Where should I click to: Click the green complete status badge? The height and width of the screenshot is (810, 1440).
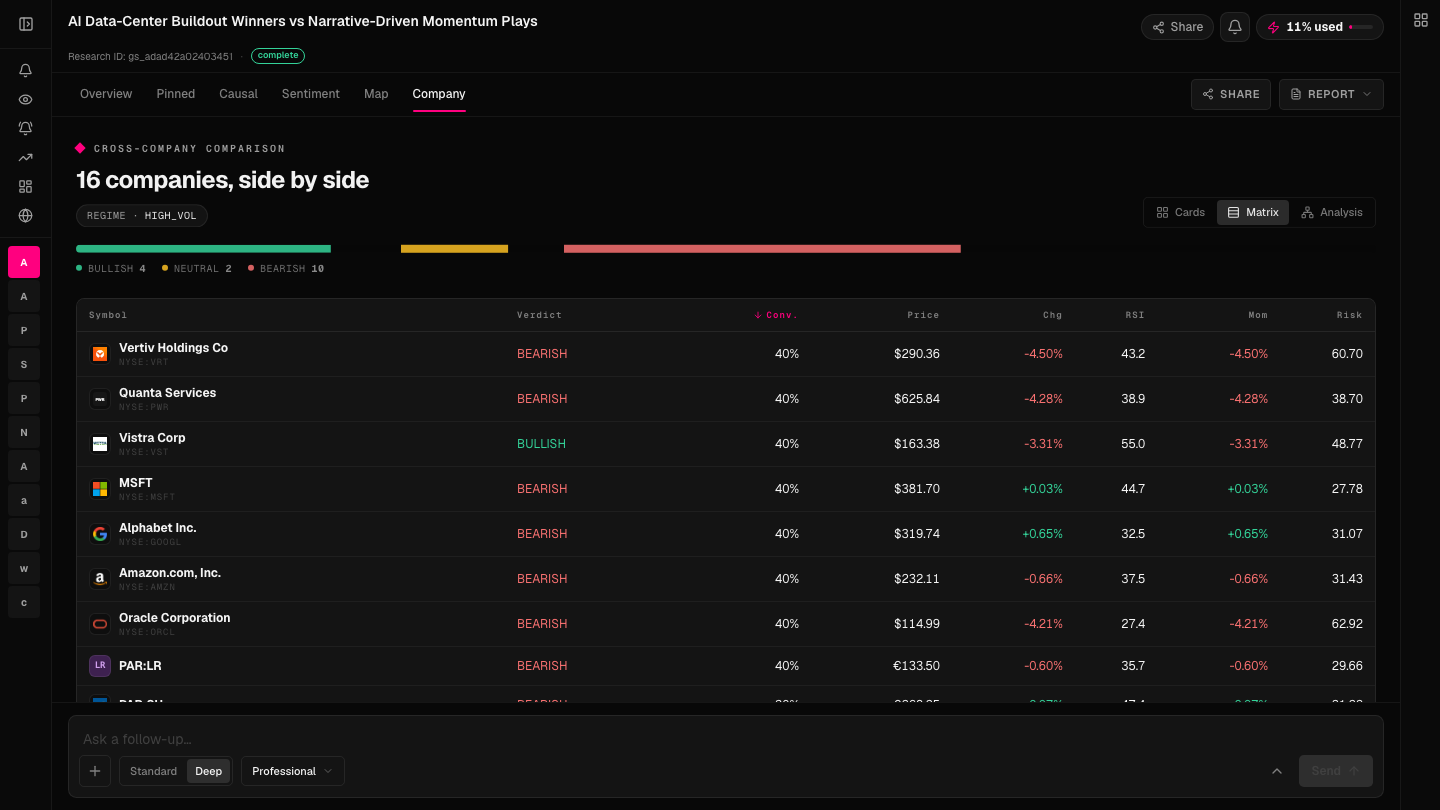(x=278, y=56)
